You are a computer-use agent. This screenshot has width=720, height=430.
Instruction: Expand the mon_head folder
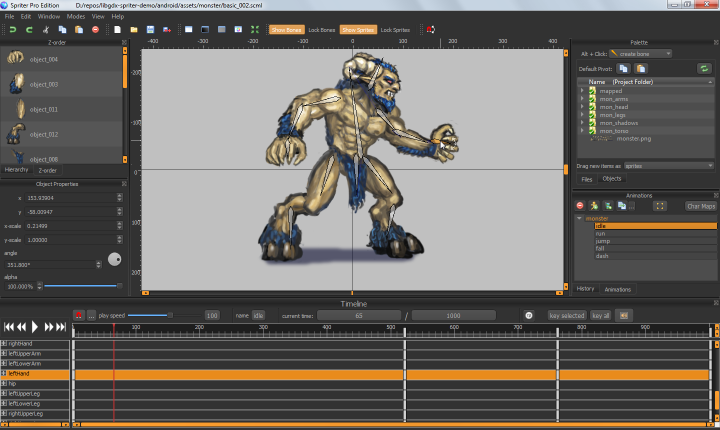click(582, 107)
